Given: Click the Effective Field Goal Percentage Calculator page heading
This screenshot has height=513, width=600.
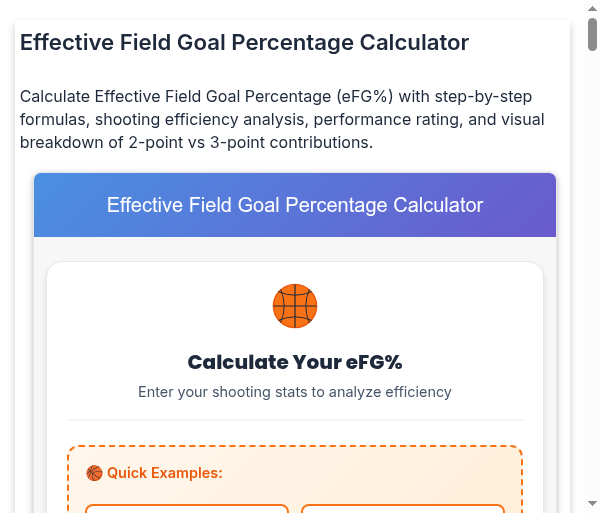Looking at the screenshot, I should [244, 42].
